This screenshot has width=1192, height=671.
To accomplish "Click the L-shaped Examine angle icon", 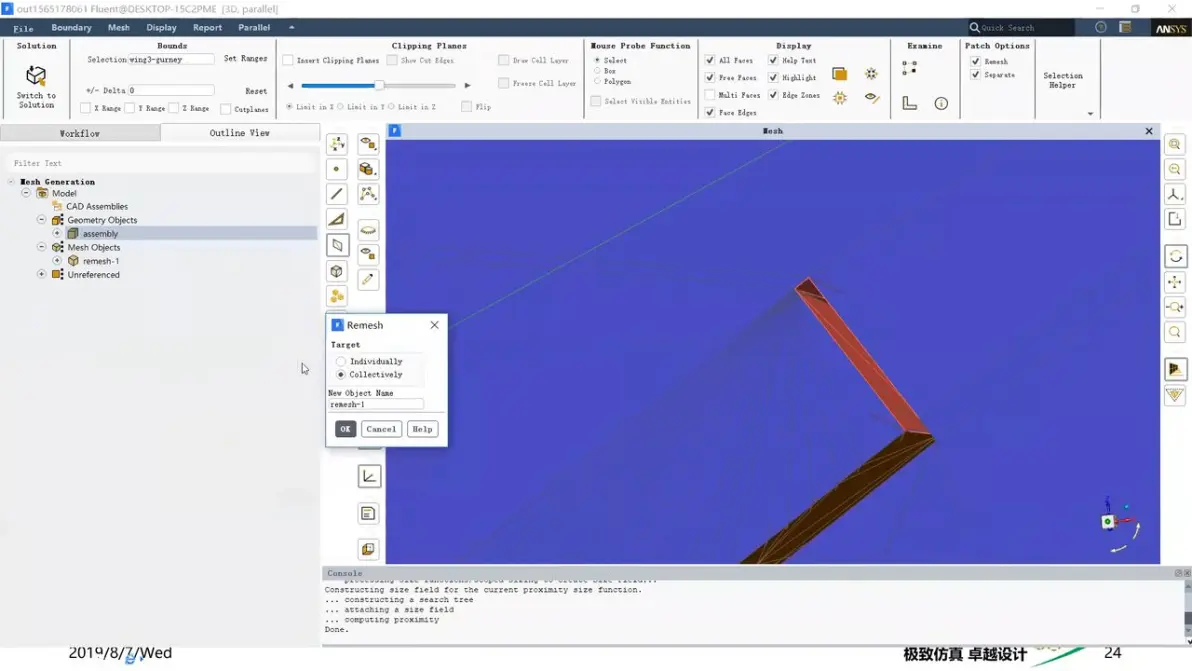I will (909, 103).
